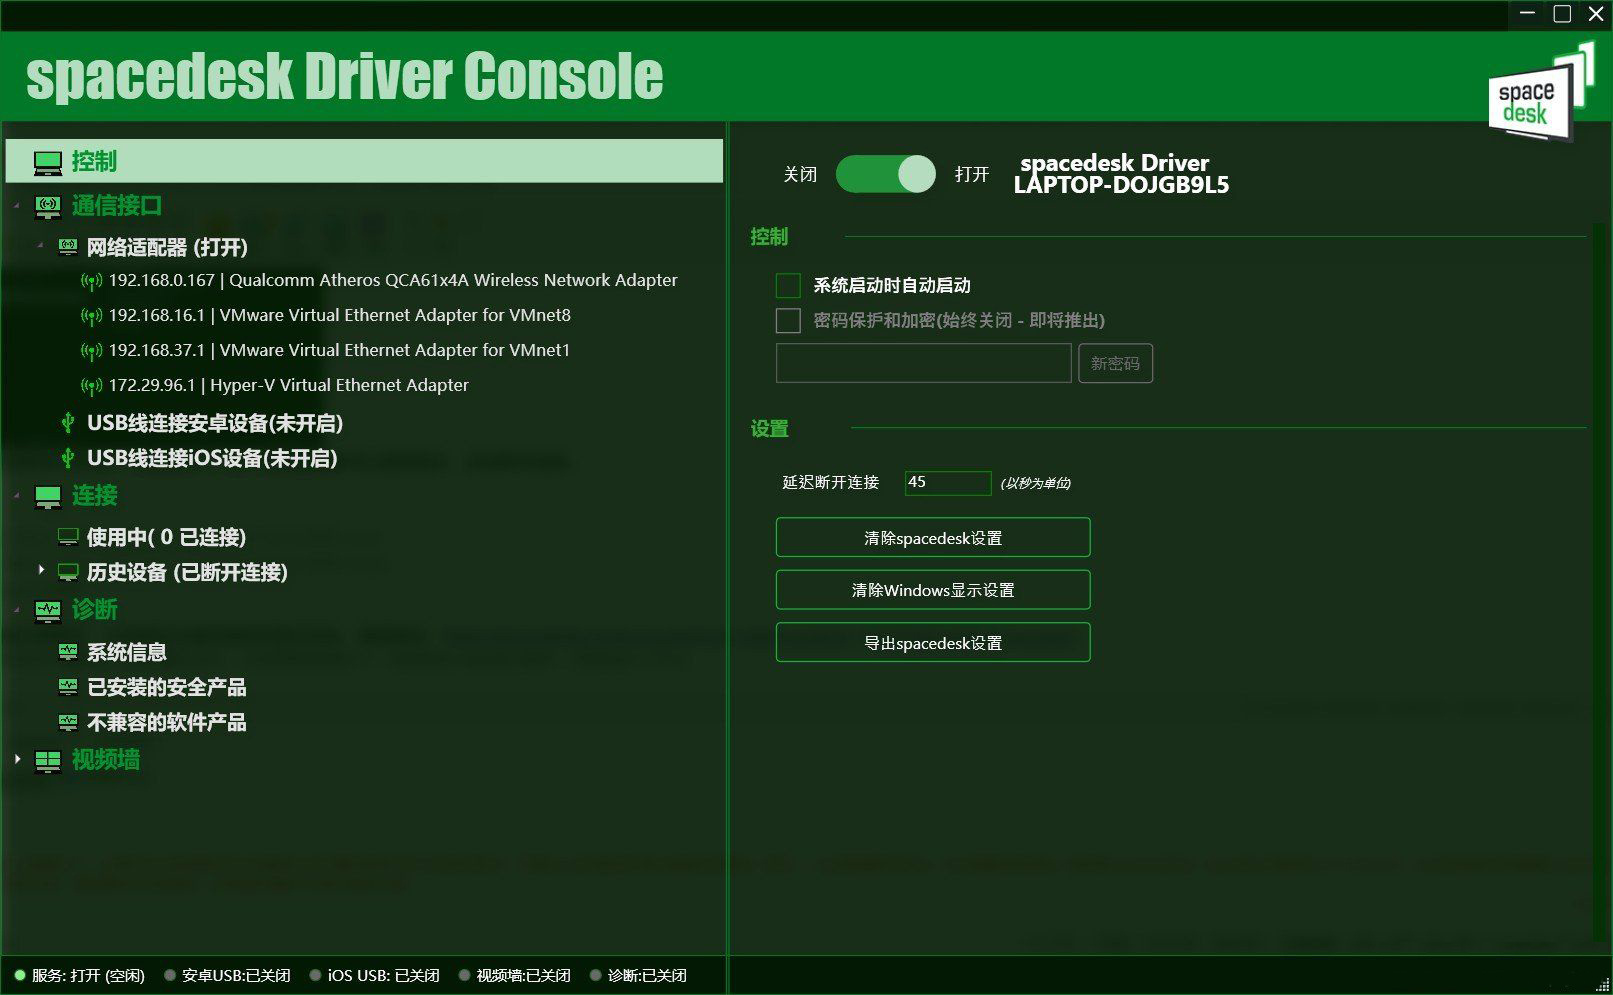Maximize the Driver Console window
Viewport: 1613px width, 995px height.
pyautogui.click(x=1562, y=14)
